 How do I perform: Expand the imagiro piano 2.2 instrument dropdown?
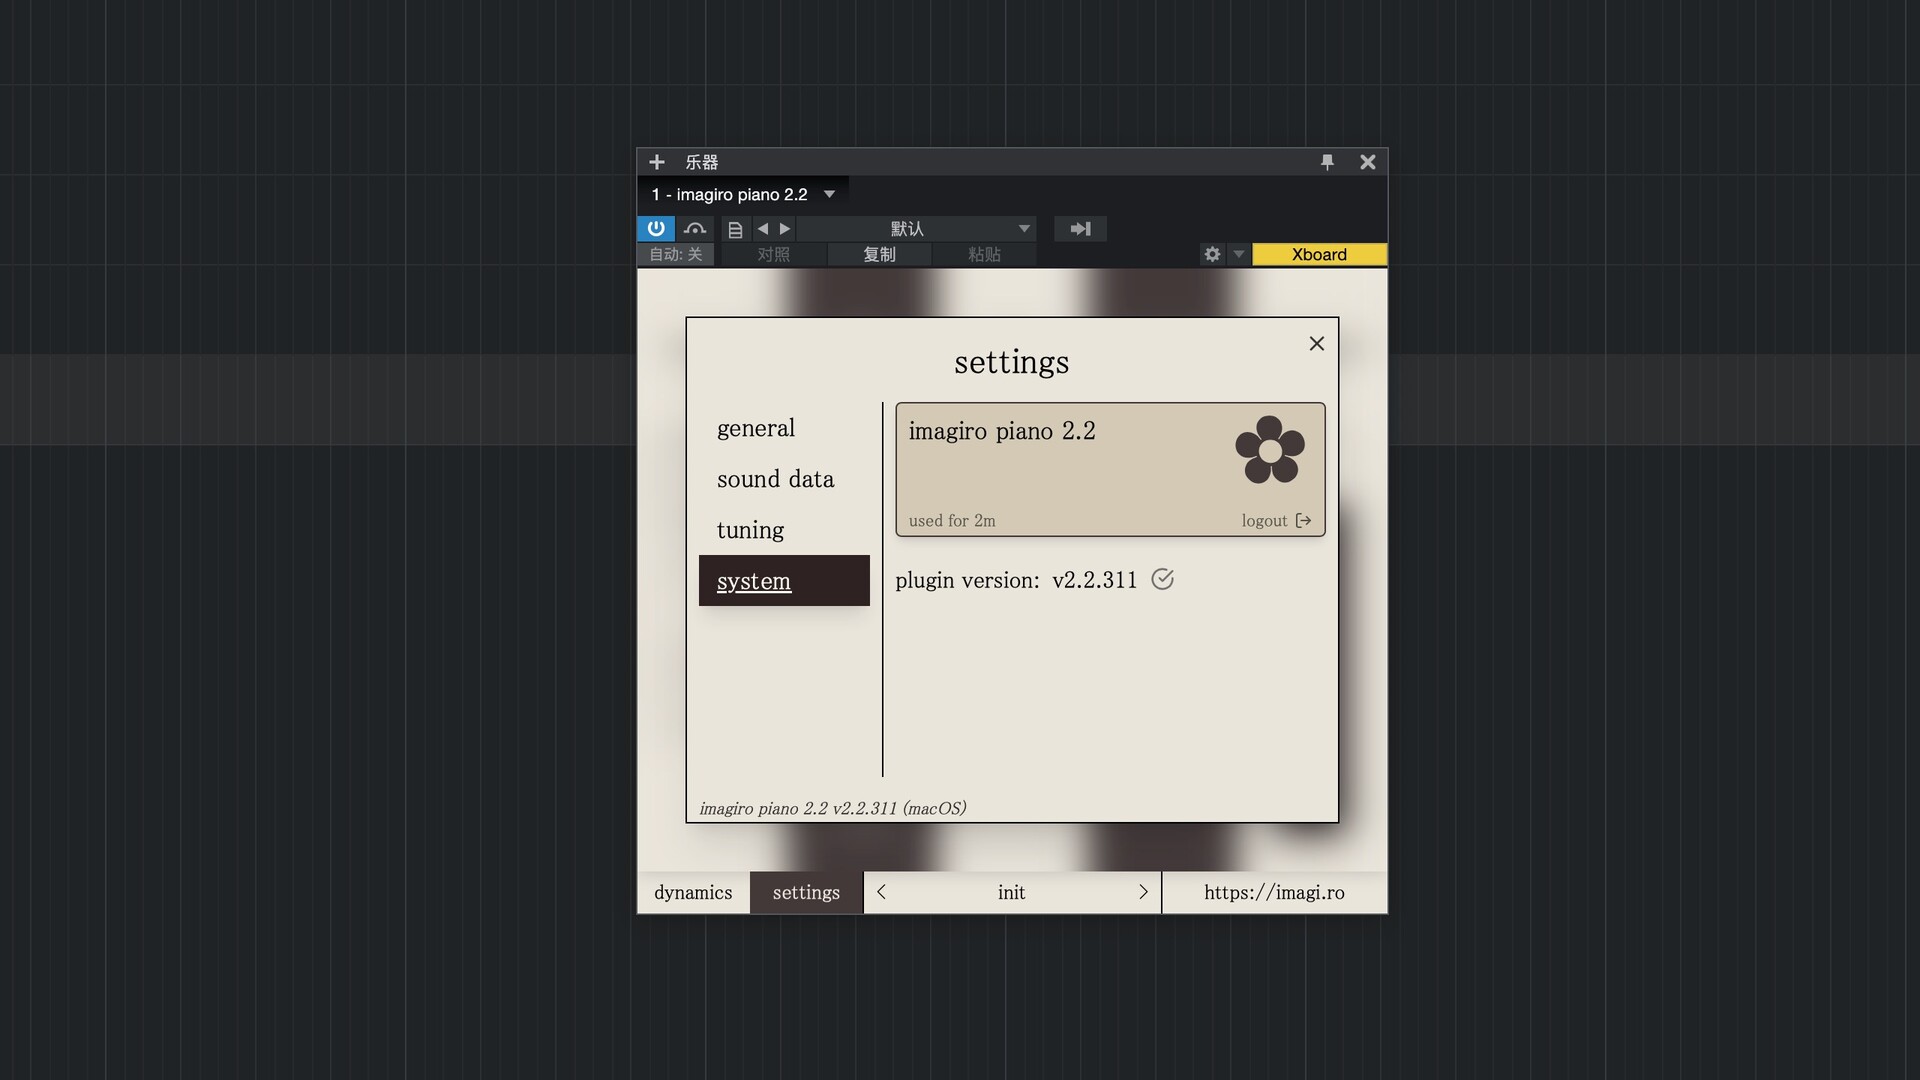829,194
